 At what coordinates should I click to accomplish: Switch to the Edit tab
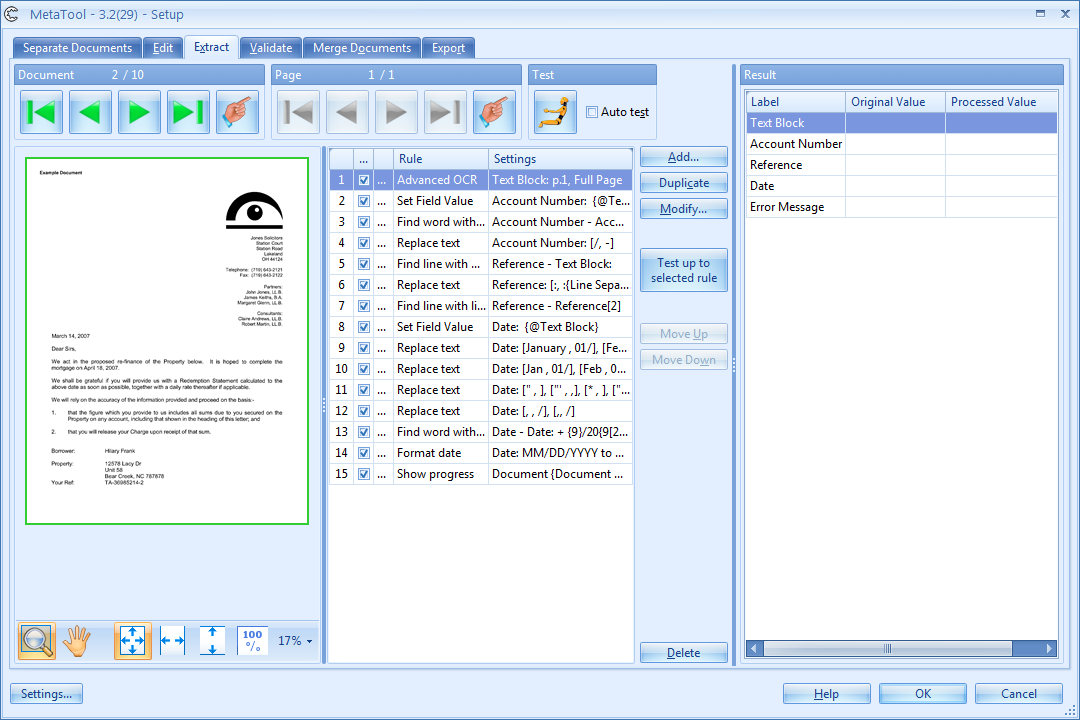163,48
